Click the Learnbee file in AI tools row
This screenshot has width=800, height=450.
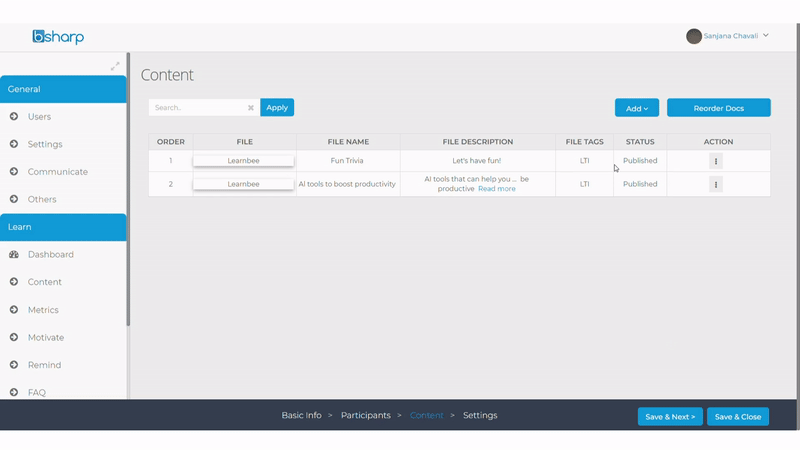[243, 184]
